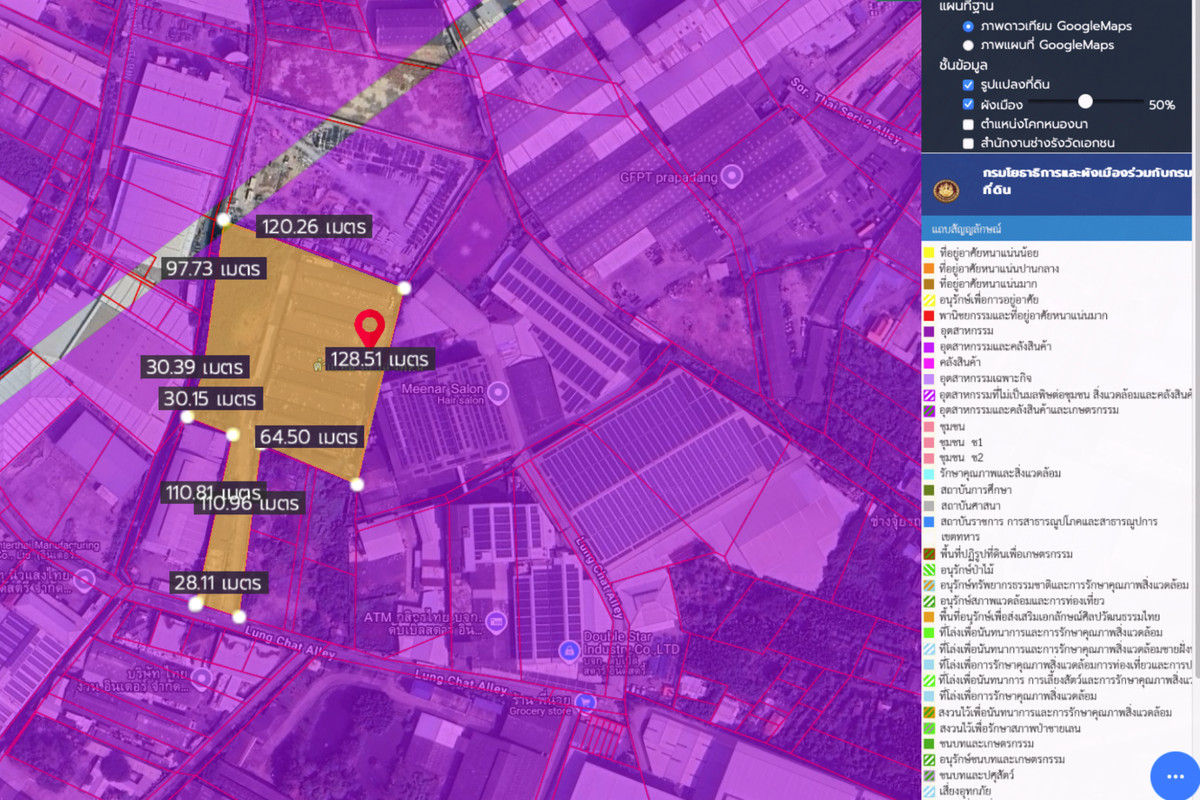Image resolution: width=1200 pixels, height=800 pixels.
Task: Uncheck the รูปแปลงที่ดิน layer checkbox
Action: point(968,85)
